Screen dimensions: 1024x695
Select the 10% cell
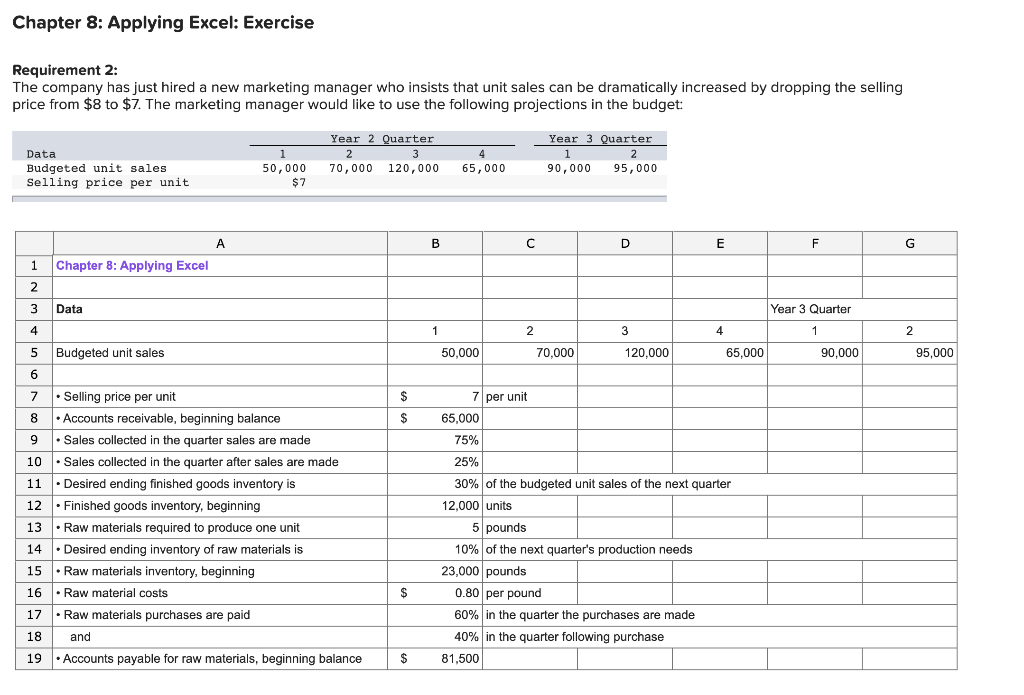tap(435, 549)
